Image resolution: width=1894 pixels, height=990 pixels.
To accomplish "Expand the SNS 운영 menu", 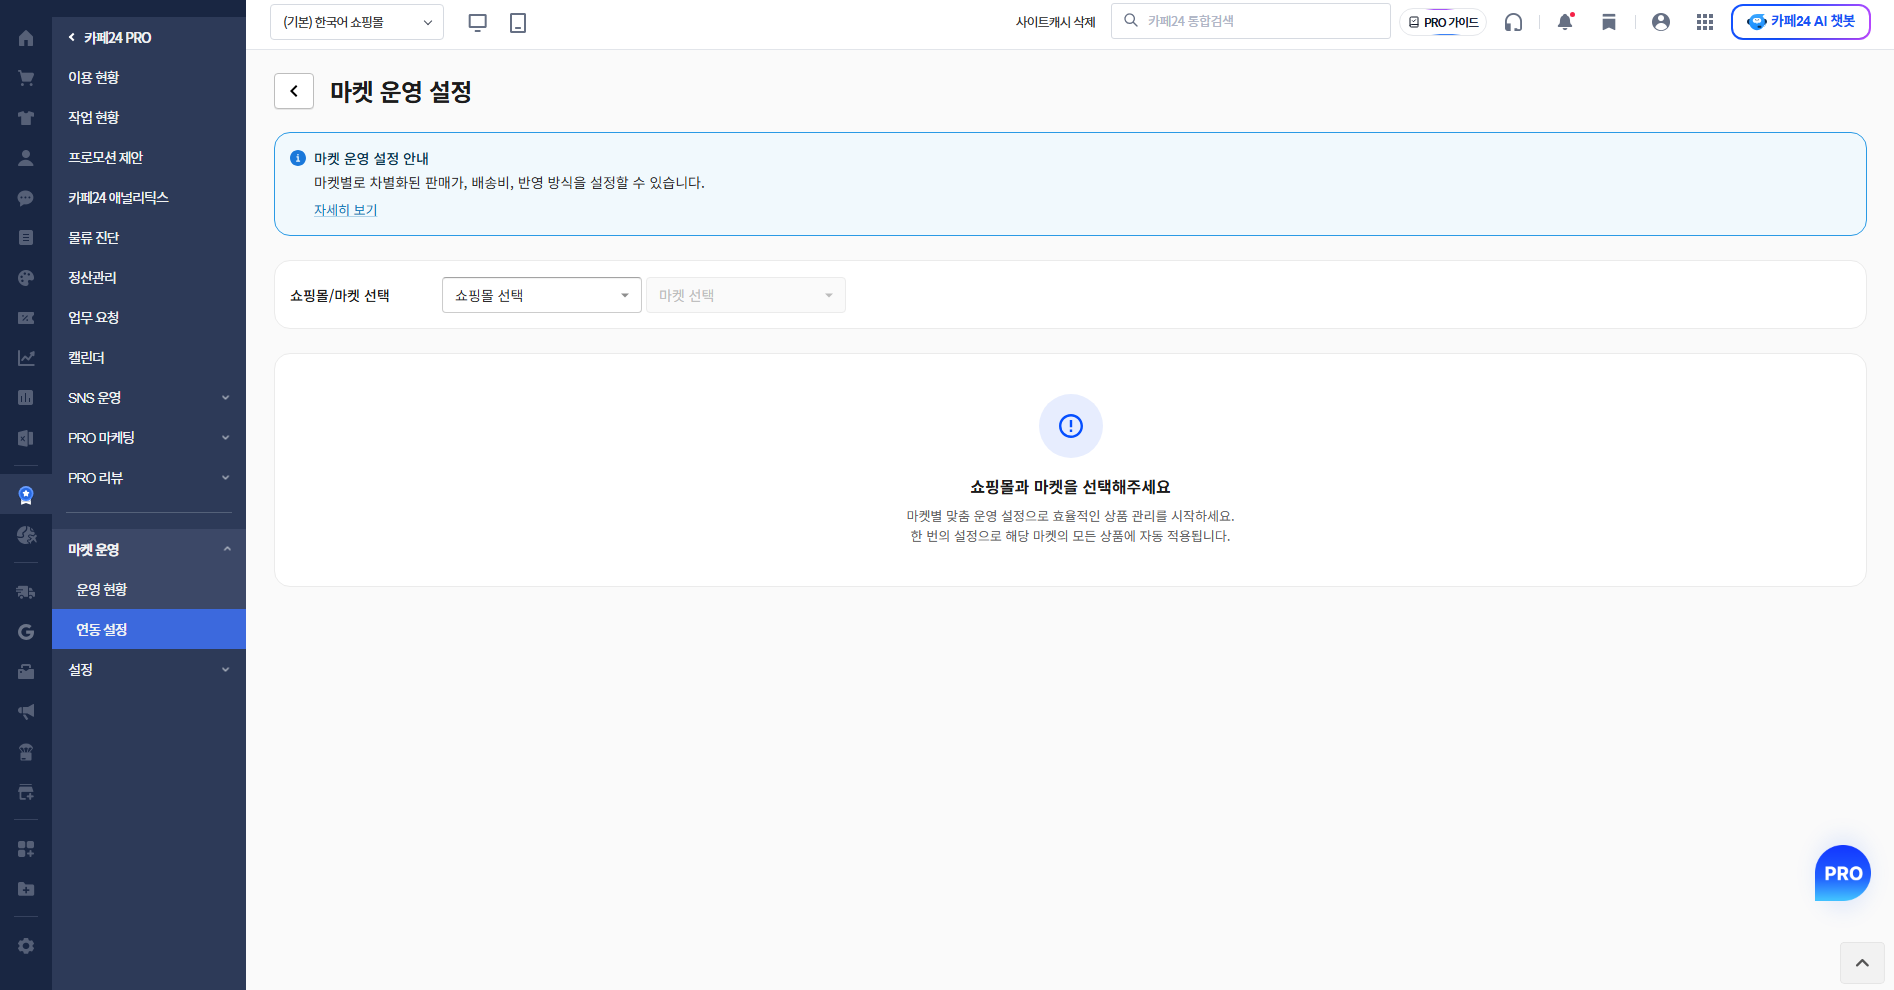I will [149, 398].
